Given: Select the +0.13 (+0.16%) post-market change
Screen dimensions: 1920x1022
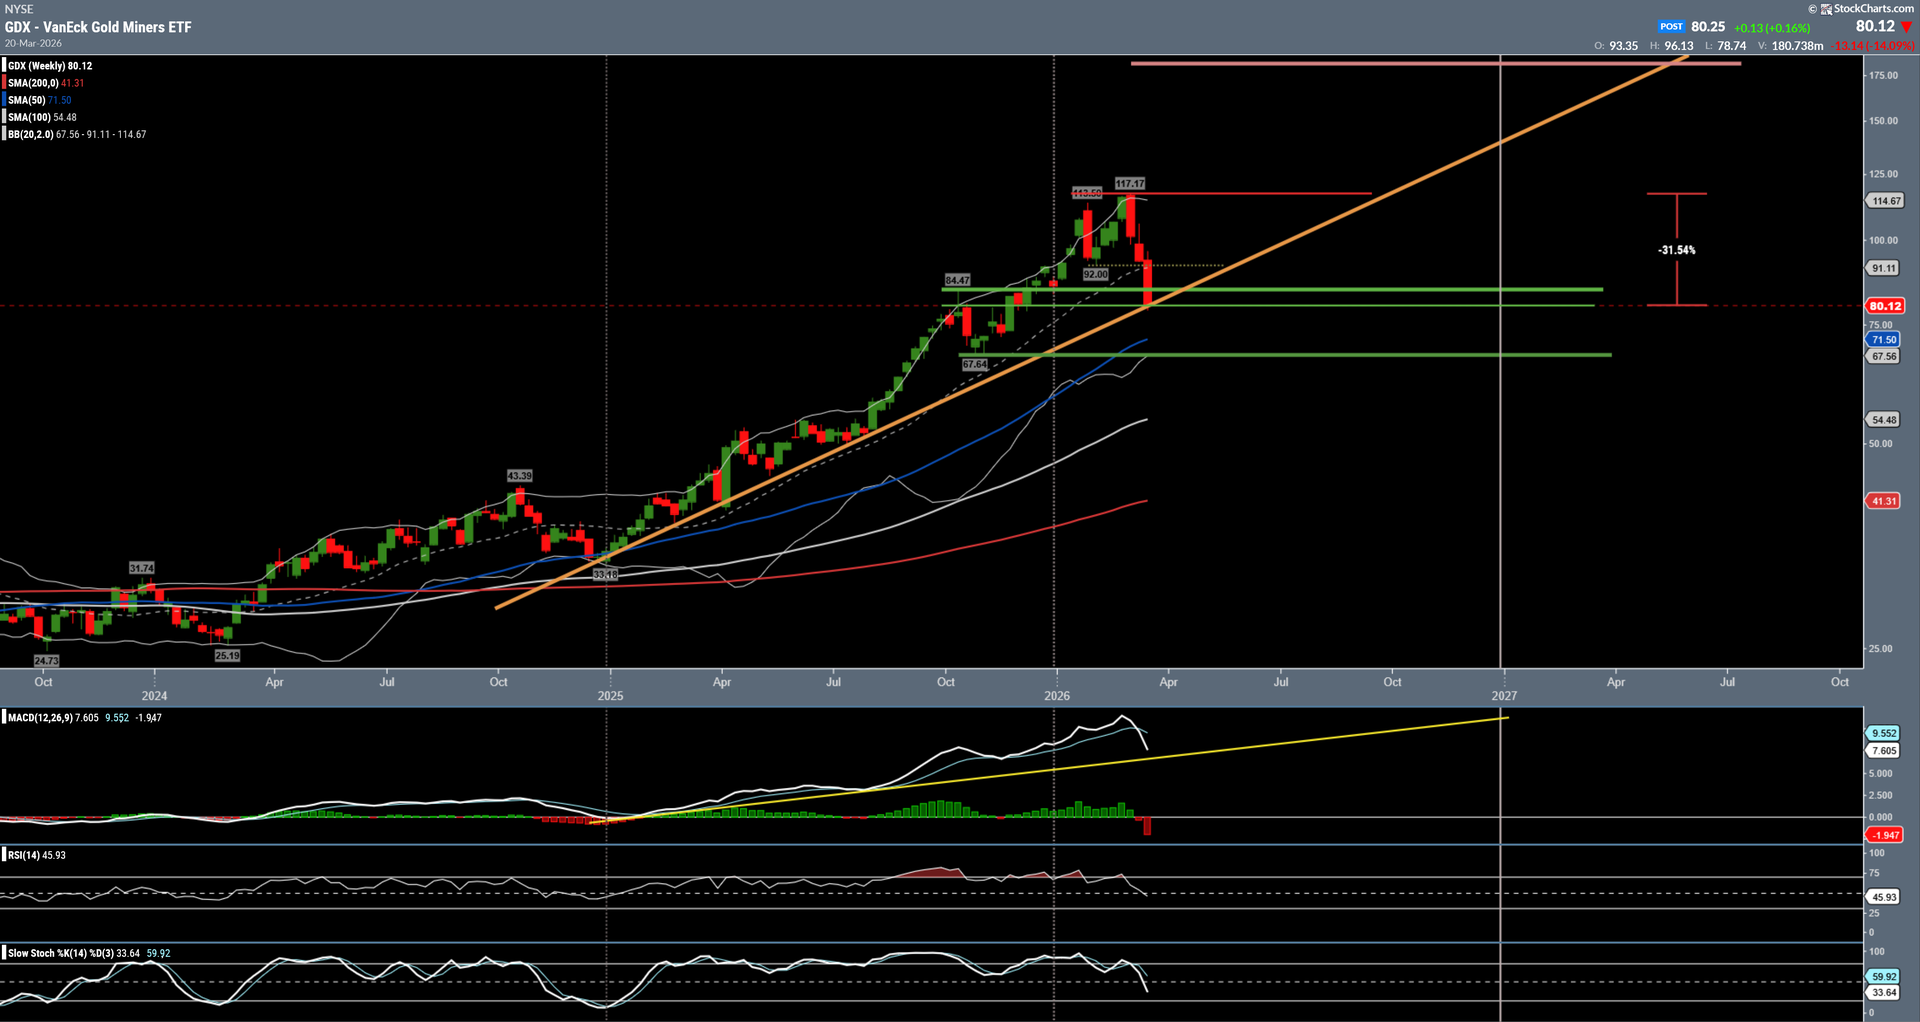Looking at the screenshot, I should tap(1772, 28).
